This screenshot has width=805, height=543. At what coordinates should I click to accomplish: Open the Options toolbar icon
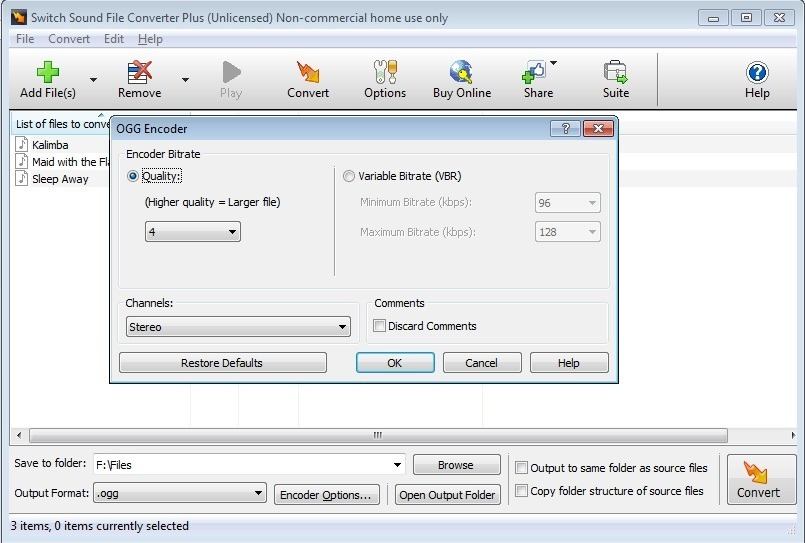click(x=385, y=72)
